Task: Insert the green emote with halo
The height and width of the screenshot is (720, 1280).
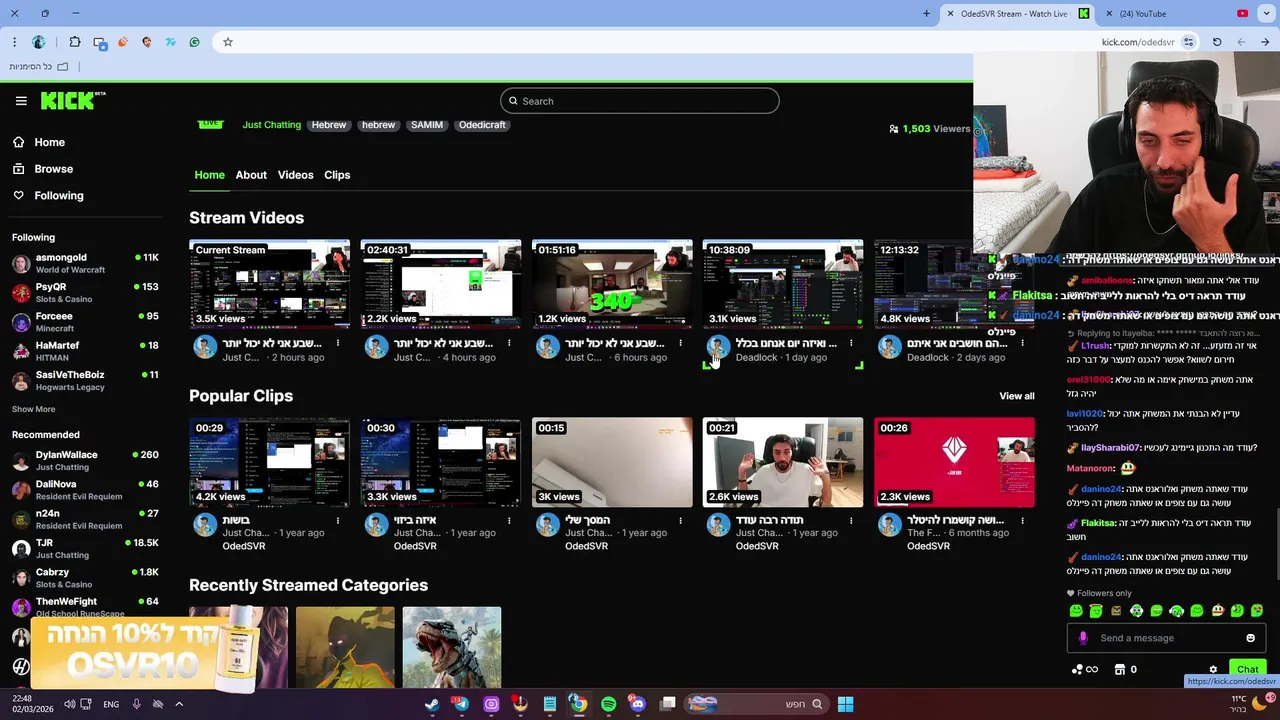Action: click(1096, 611)
